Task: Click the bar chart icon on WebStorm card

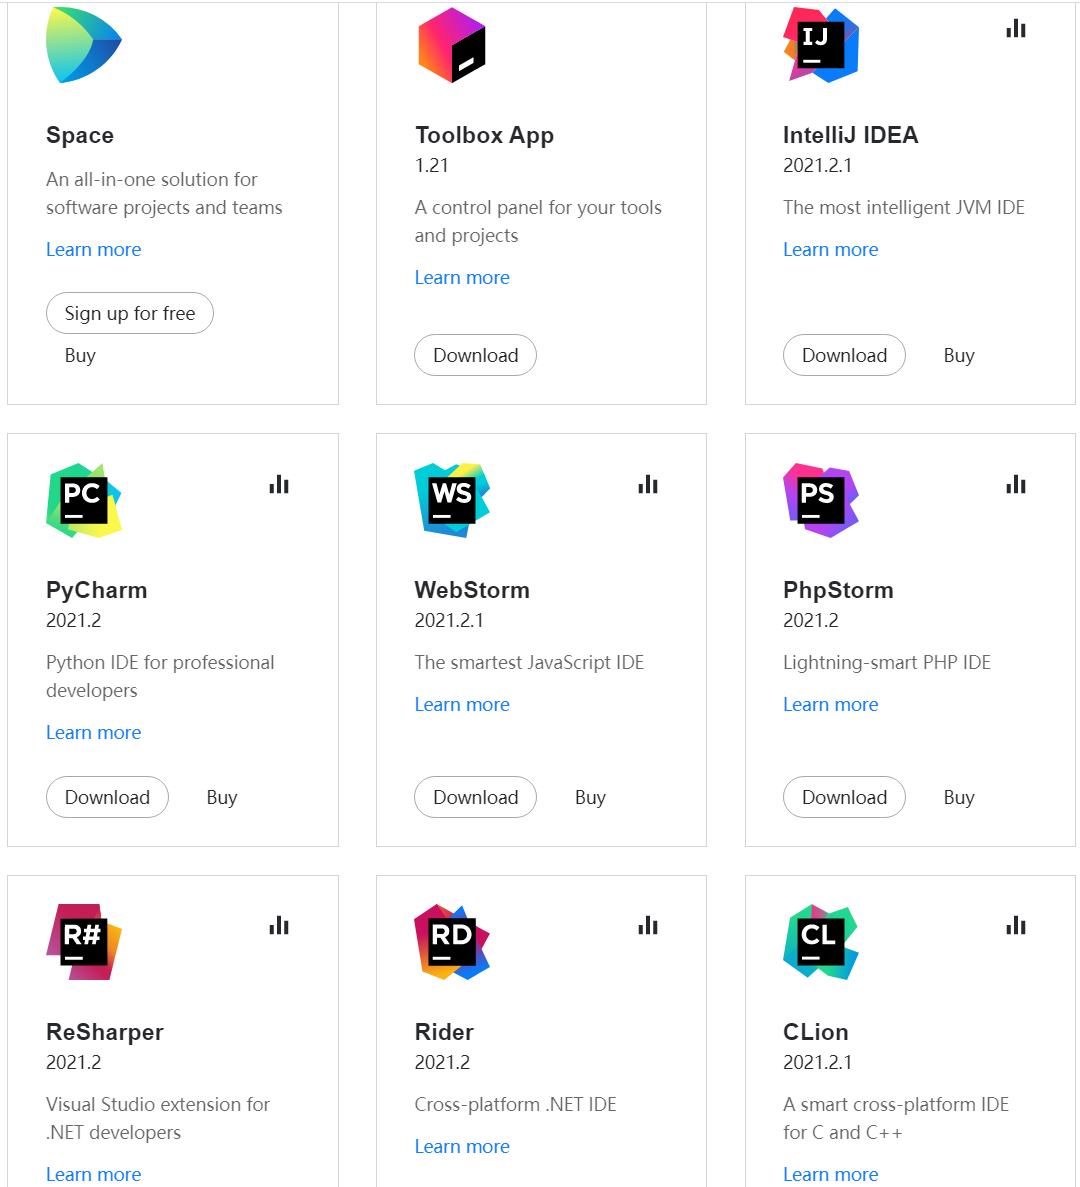Action: pyautogui.click(x=648, y=484)
